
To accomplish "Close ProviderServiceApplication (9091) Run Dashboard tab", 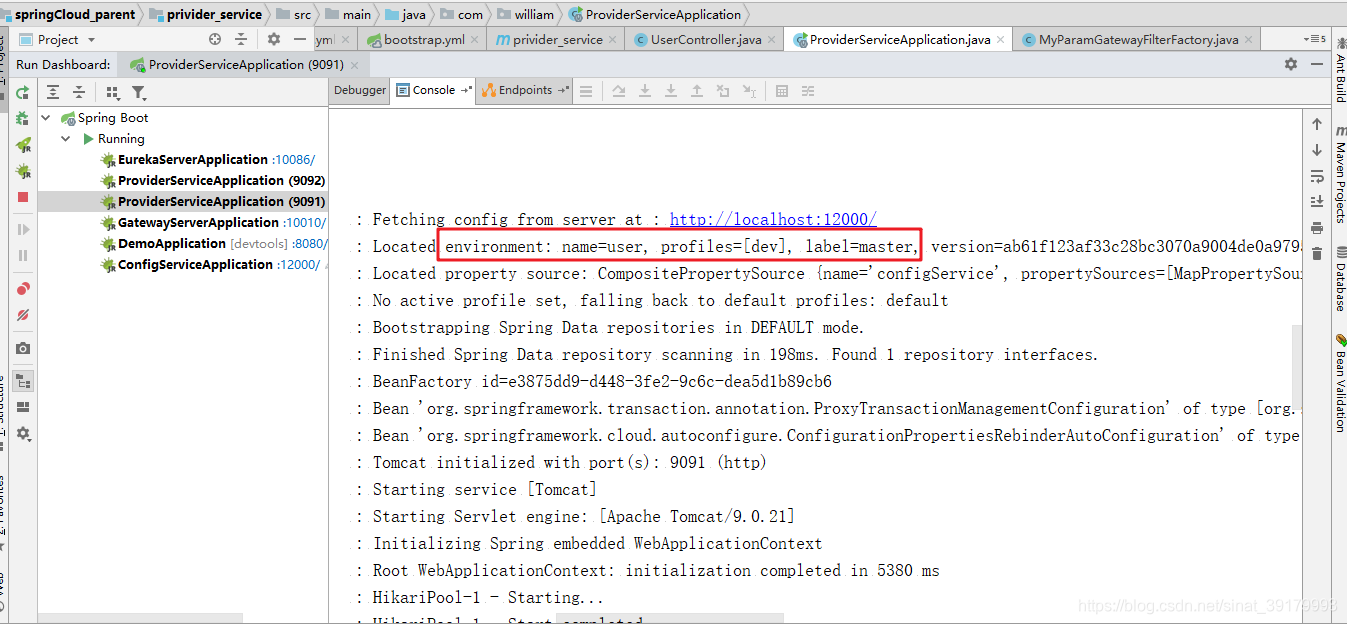I will coord(354,64).
